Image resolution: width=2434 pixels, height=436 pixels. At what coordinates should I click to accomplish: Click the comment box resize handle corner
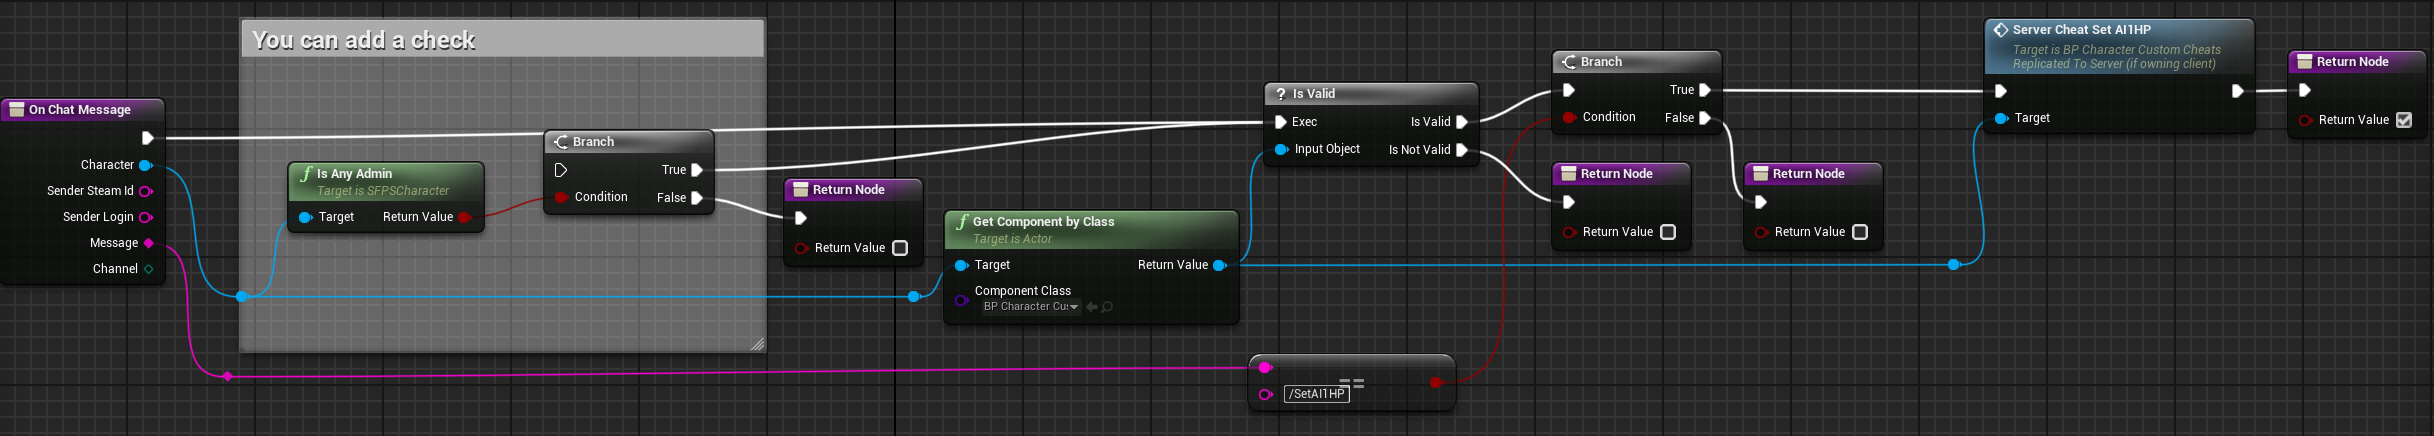pos(757,344)
